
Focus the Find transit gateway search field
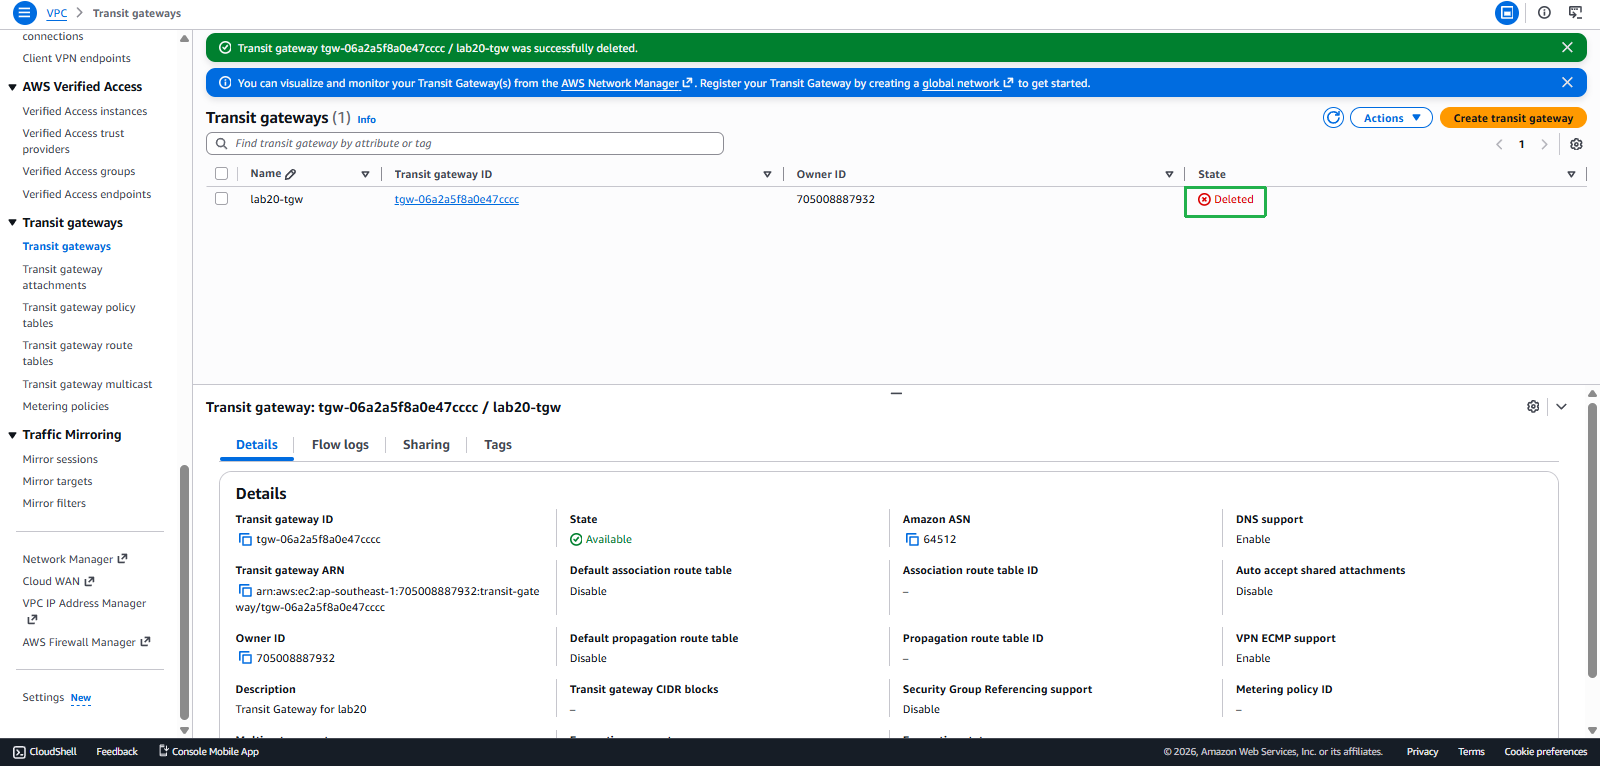[x=465, y=144]
